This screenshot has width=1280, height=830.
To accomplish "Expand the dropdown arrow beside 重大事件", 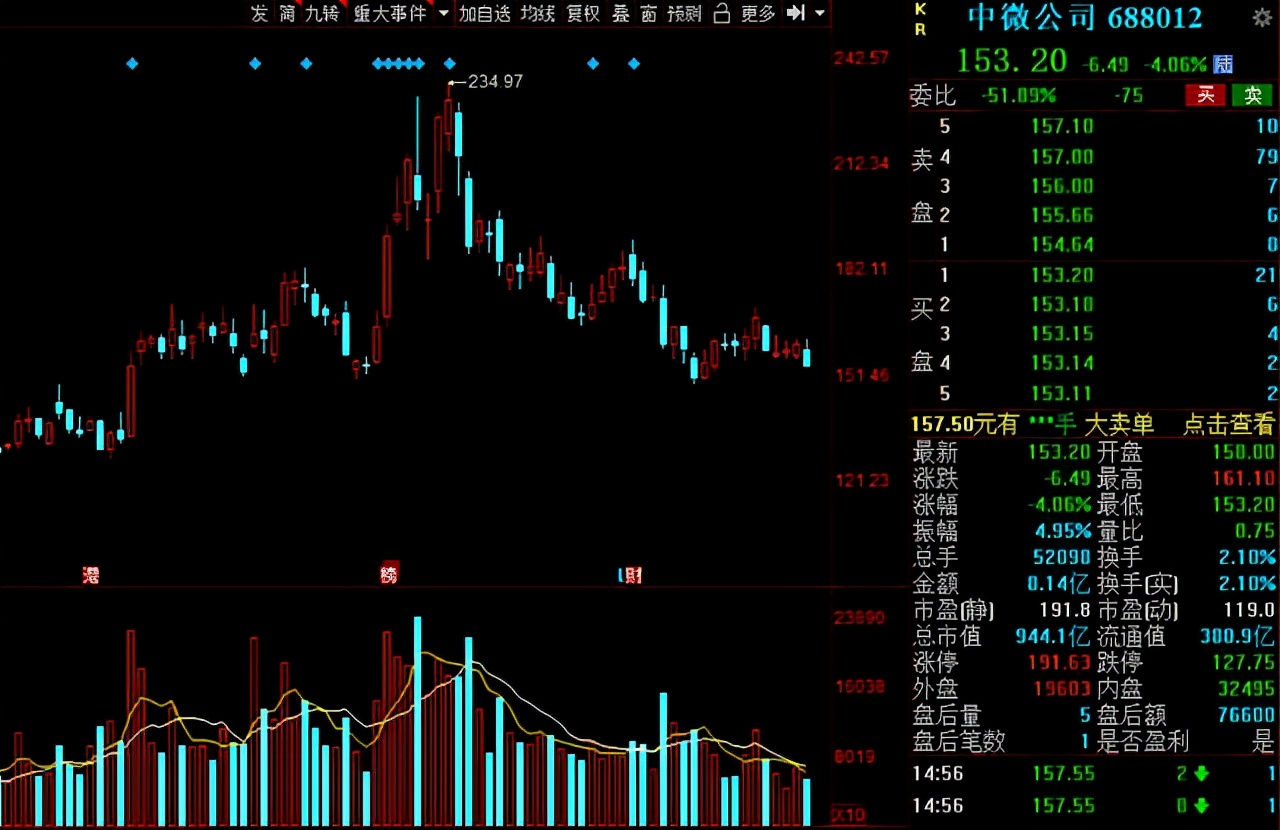I will 444,13.
